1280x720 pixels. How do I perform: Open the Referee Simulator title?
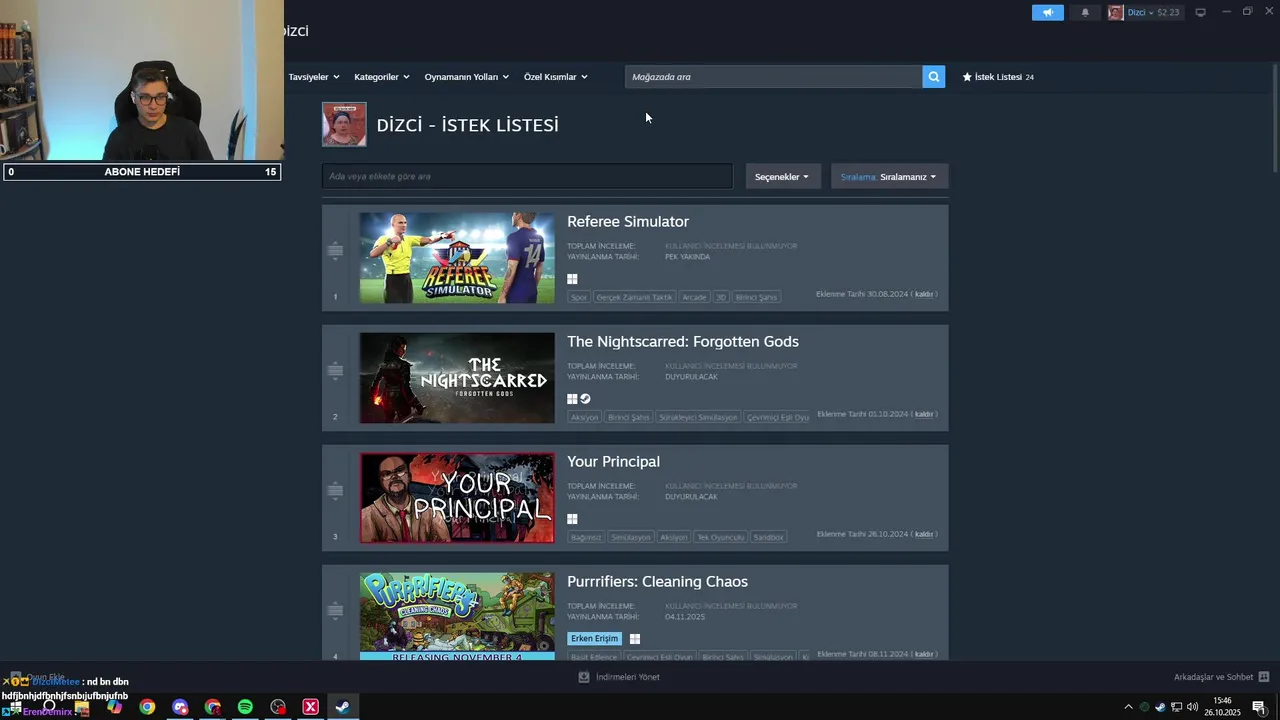pyautogui.click(x=628, y=221)
